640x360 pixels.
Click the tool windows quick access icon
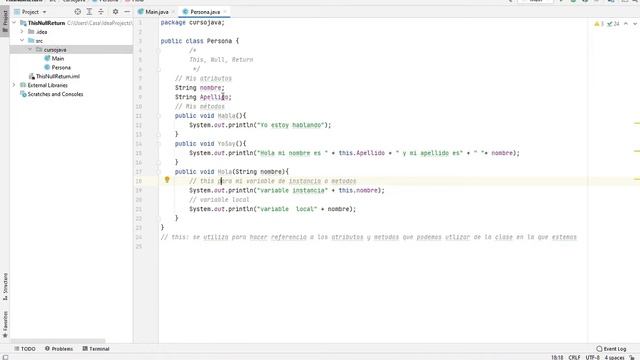[5, 357]
